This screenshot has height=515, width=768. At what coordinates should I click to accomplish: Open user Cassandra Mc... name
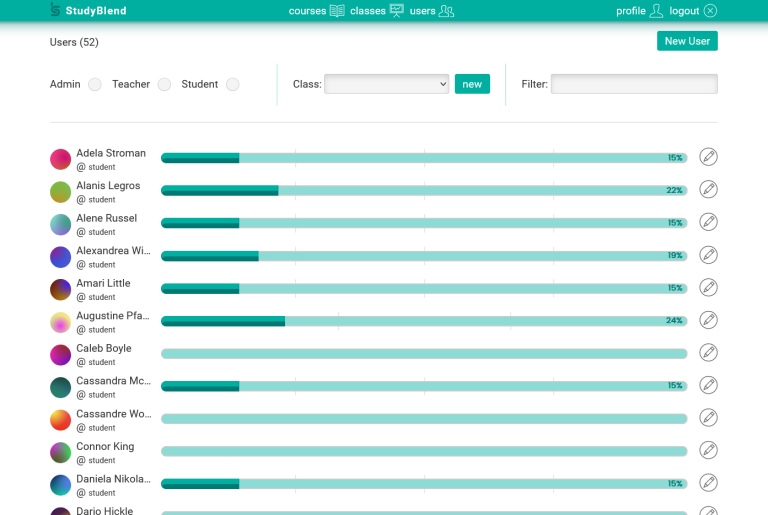tap(114, 381)
